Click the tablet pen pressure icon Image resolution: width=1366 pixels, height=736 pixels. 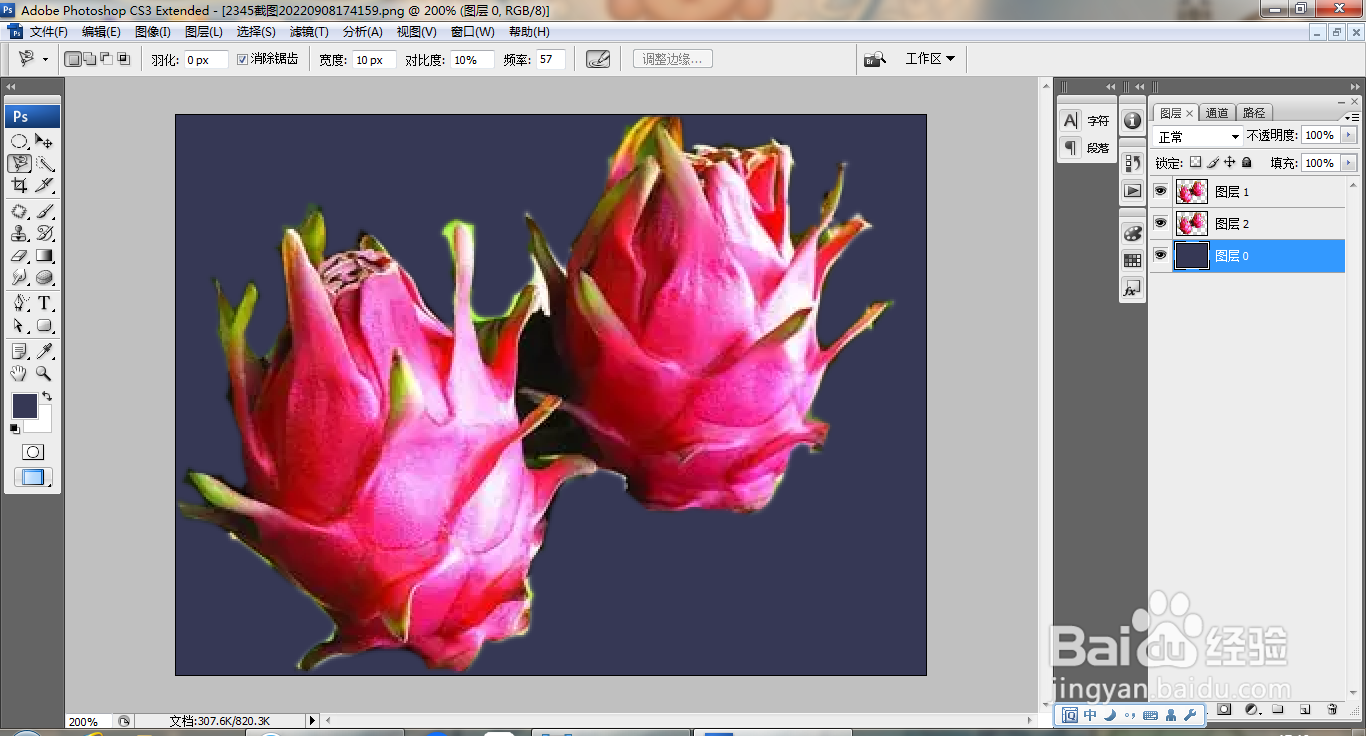click(x=598, y=59)
